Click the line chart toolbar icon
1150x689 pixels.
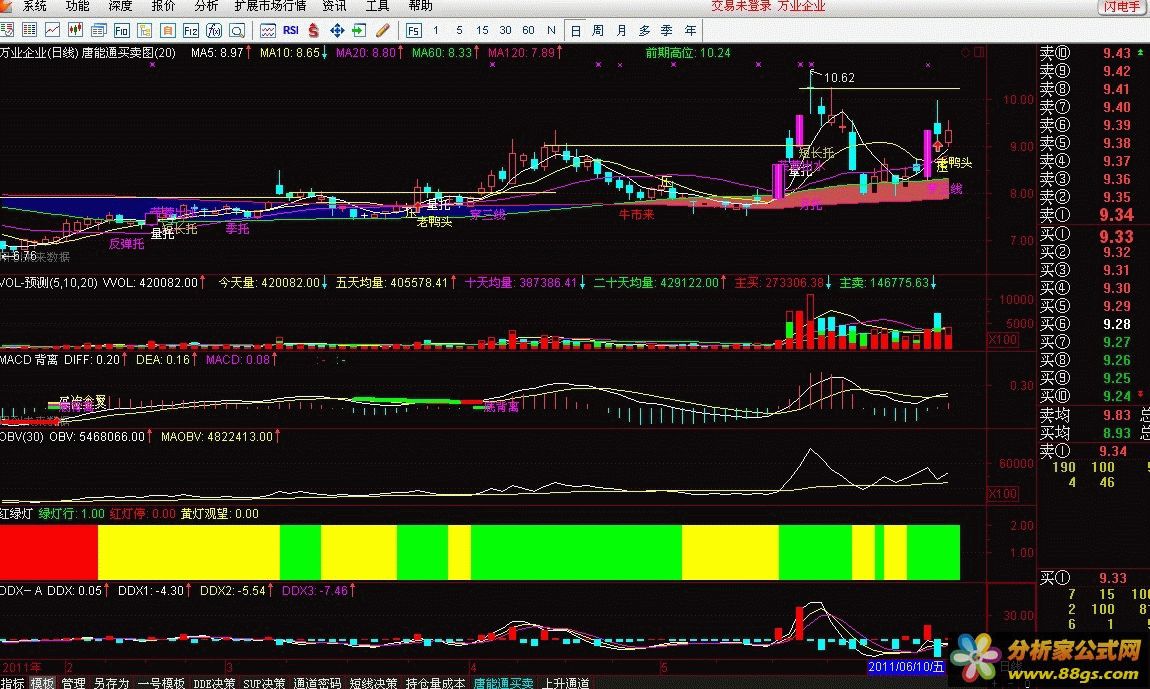[x=52, y=30]
